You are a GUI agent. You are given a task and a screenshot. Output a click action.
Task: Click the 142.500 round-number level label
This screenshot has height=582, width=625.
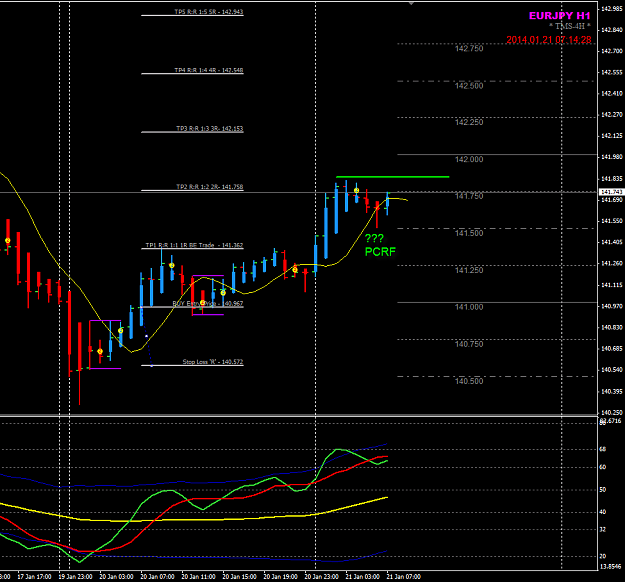click(469, 86)
